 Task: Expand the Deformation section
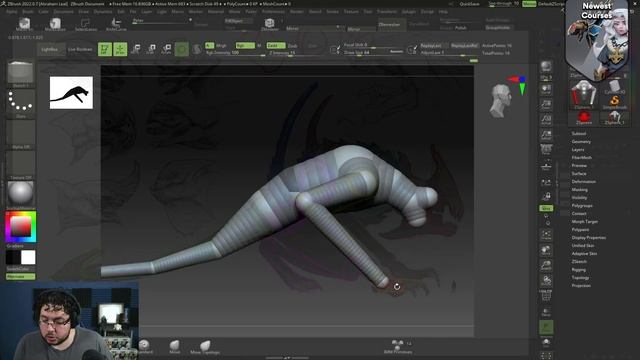click(x=584, y=182)
